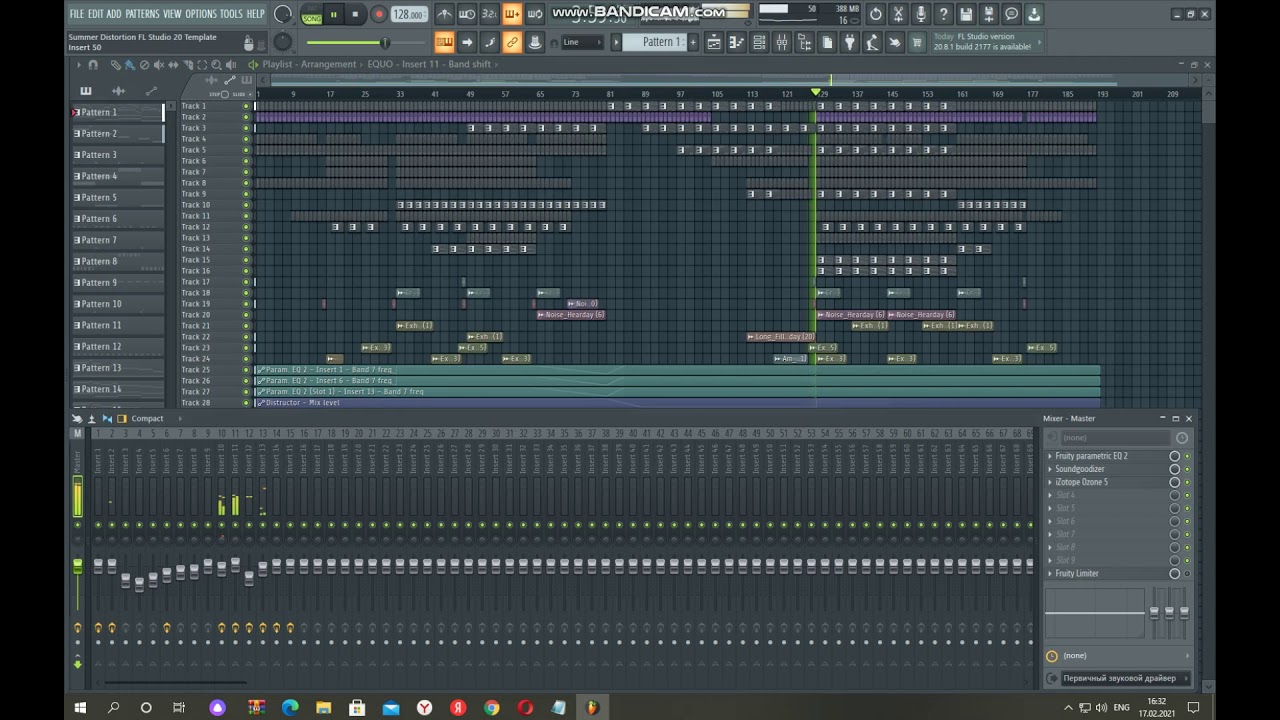Adjust the master volume knob
Viewport: 1280px width, 720px height.
283,14
